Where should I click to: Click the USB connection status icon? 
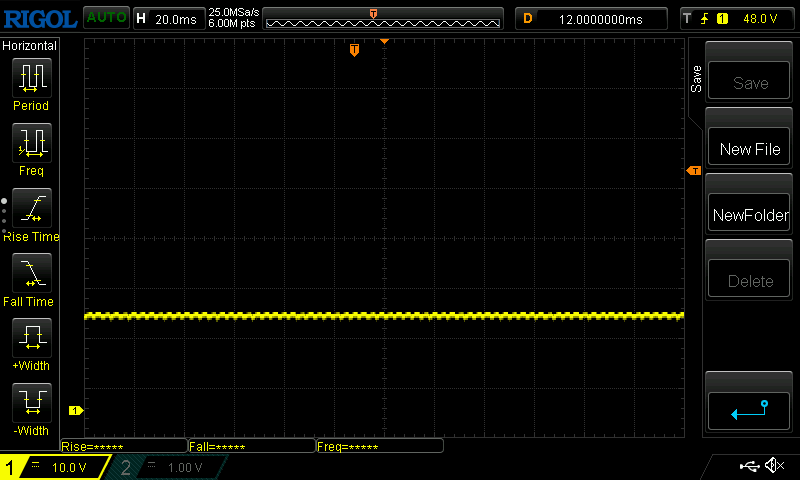point(749,465)
